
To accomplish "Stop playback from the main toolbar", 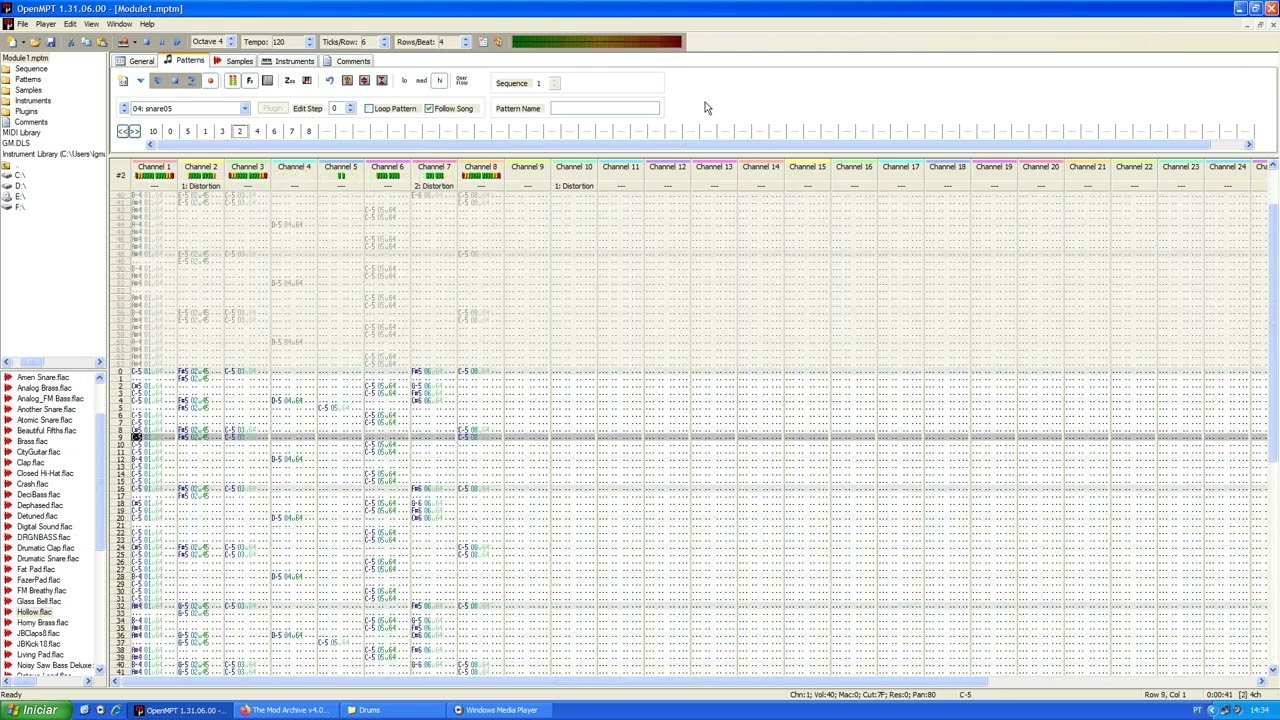I will (x=146, y=42).
